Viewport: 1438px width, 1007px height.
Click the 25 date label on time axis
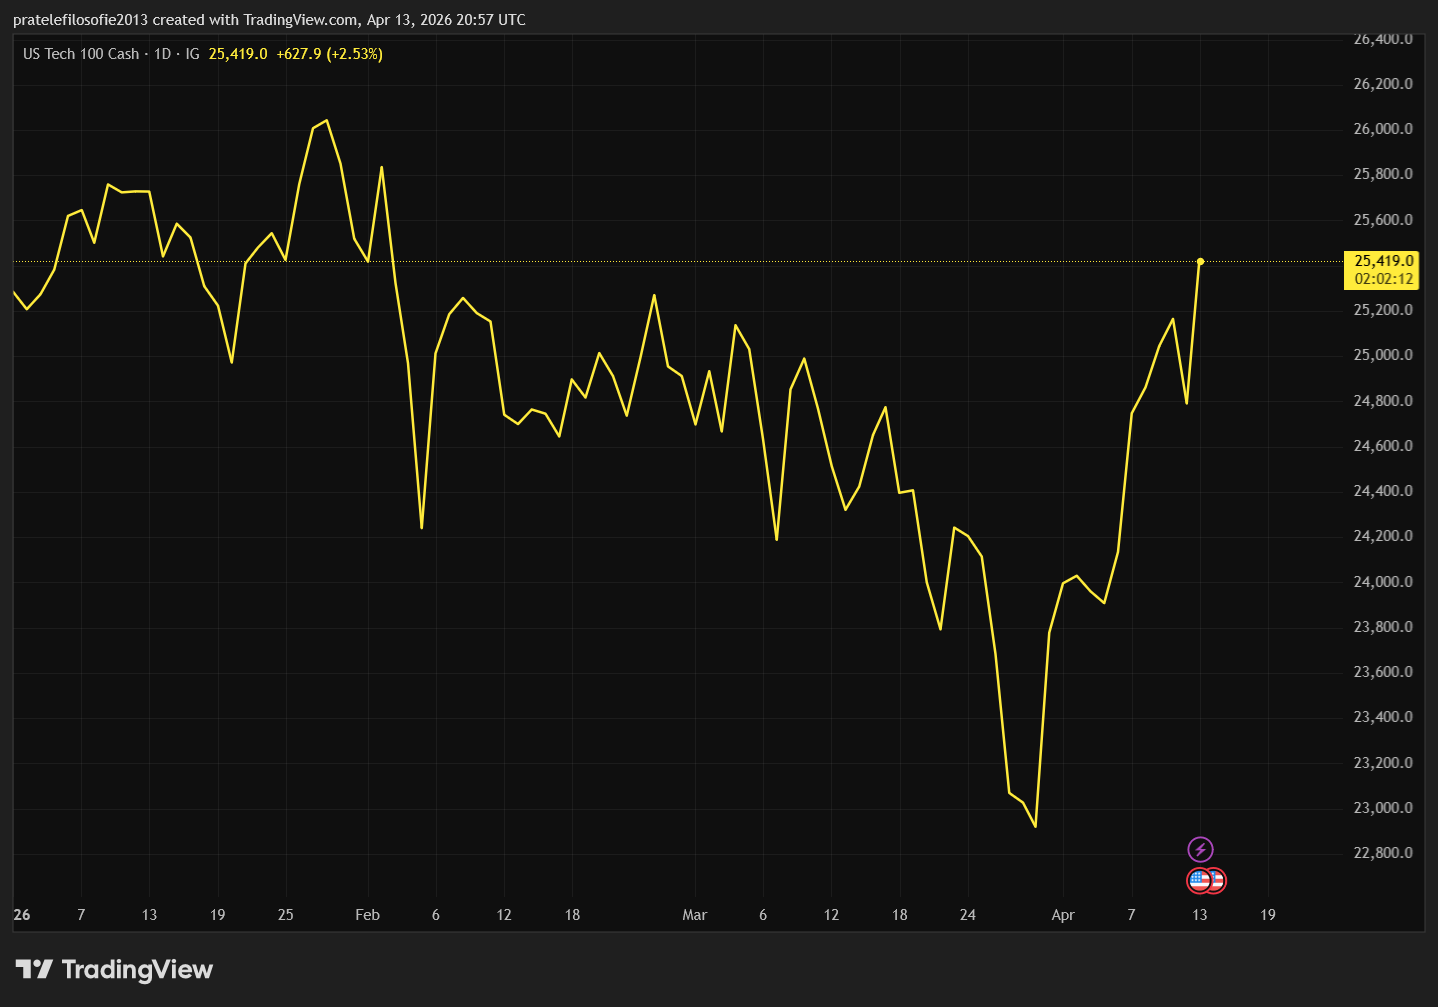(x=286, y=915)
